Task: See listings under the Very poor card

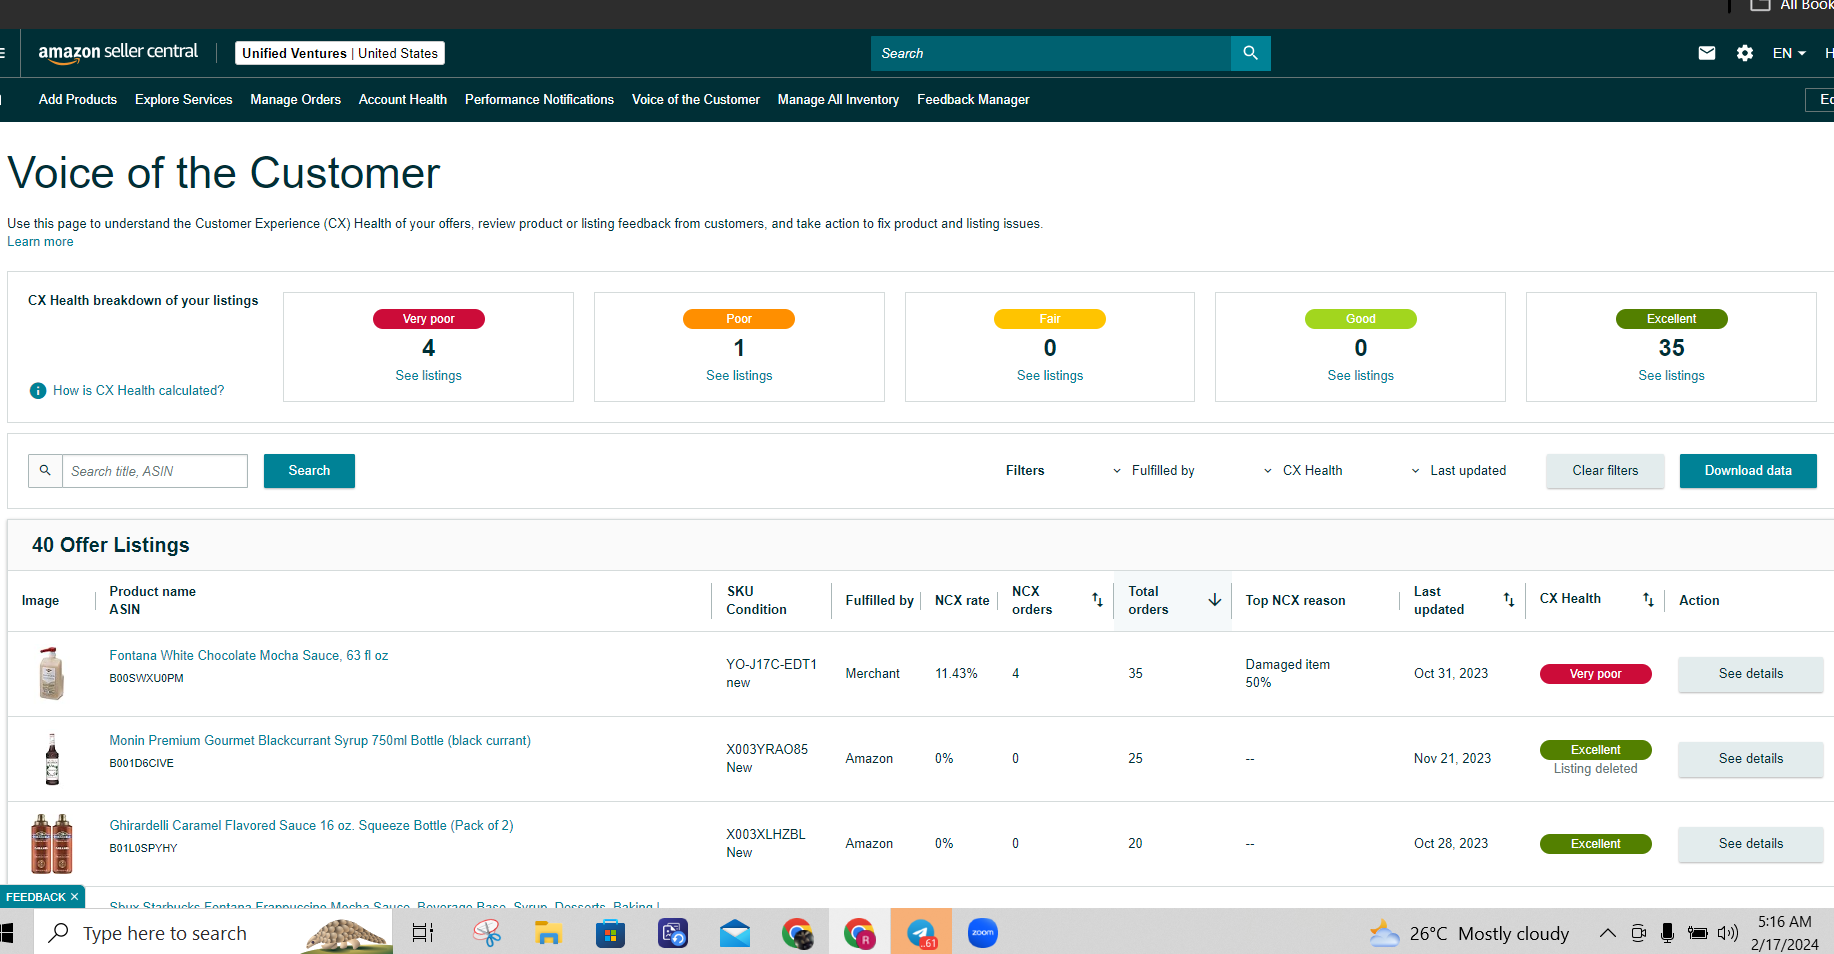Action: (x=429, y=376)
